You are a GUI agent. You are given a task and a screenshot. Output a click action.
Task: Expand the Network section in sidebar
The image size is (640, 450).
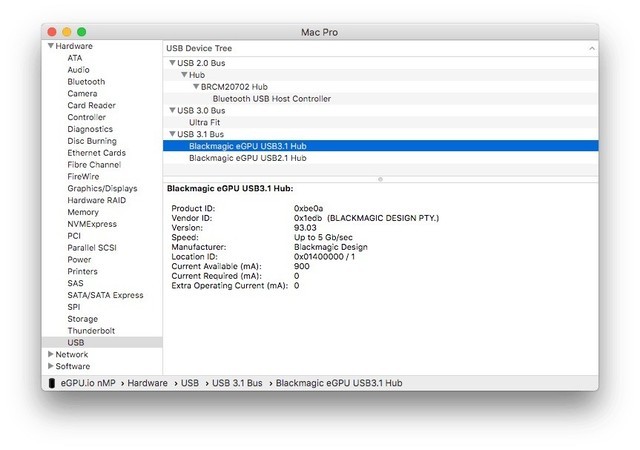tap(50, 354)
